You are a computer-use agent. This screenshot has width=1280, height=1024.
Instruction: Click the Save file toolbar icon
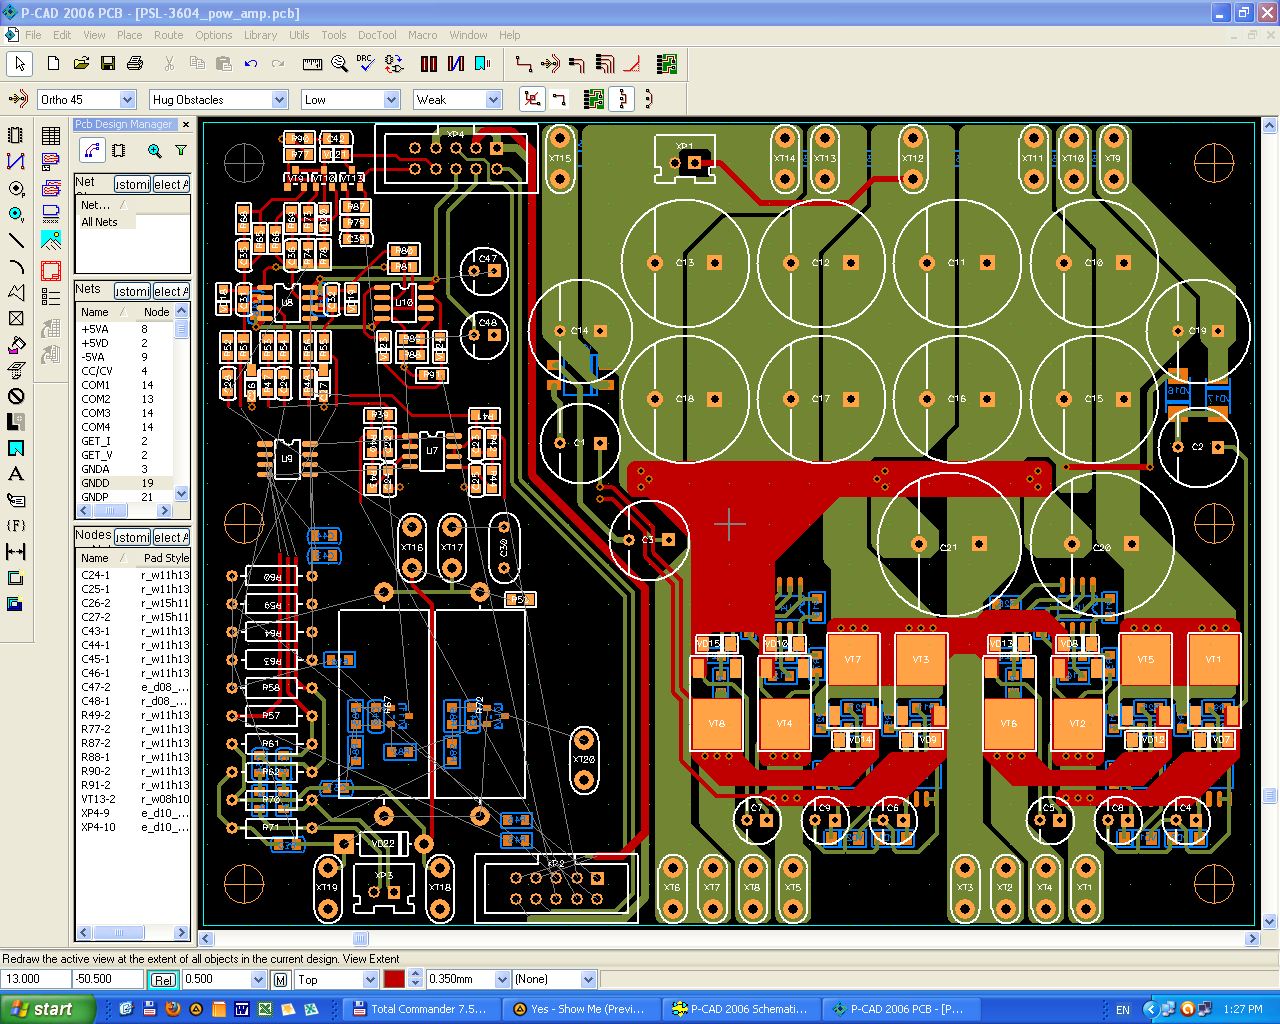[x=108, y=64]
